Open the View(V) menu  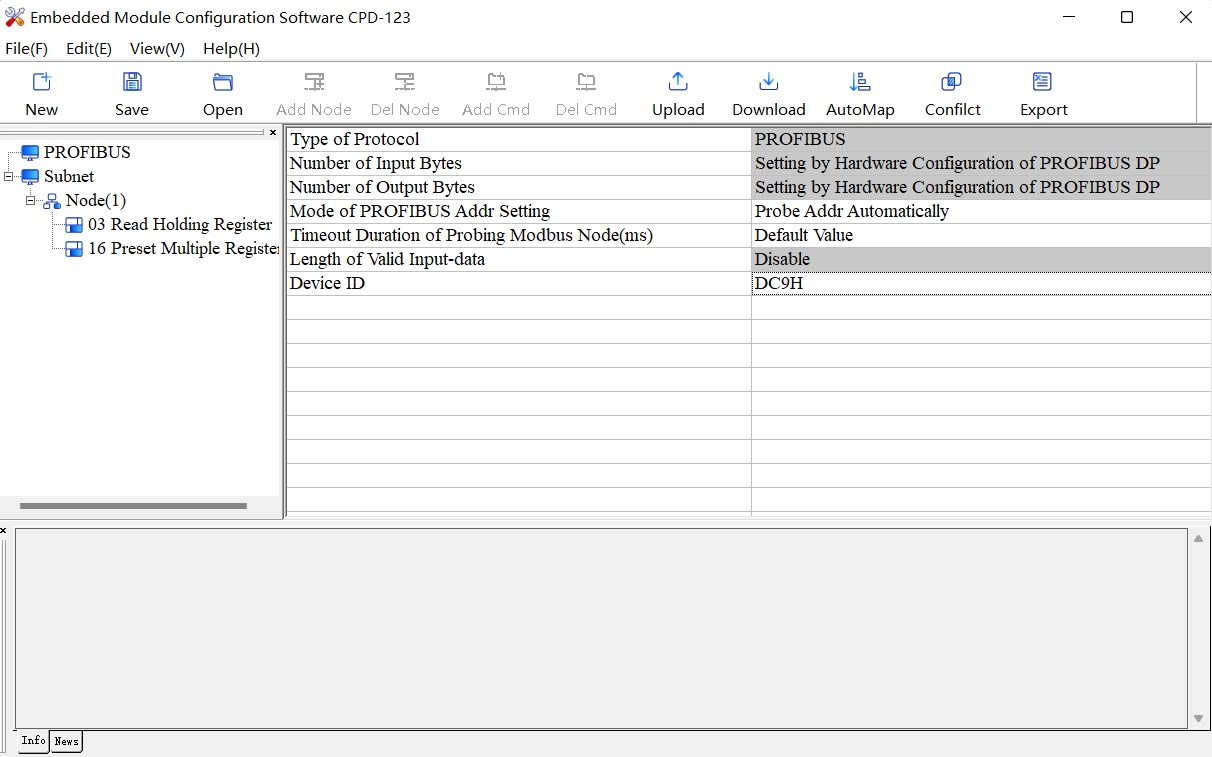point(157,48)
